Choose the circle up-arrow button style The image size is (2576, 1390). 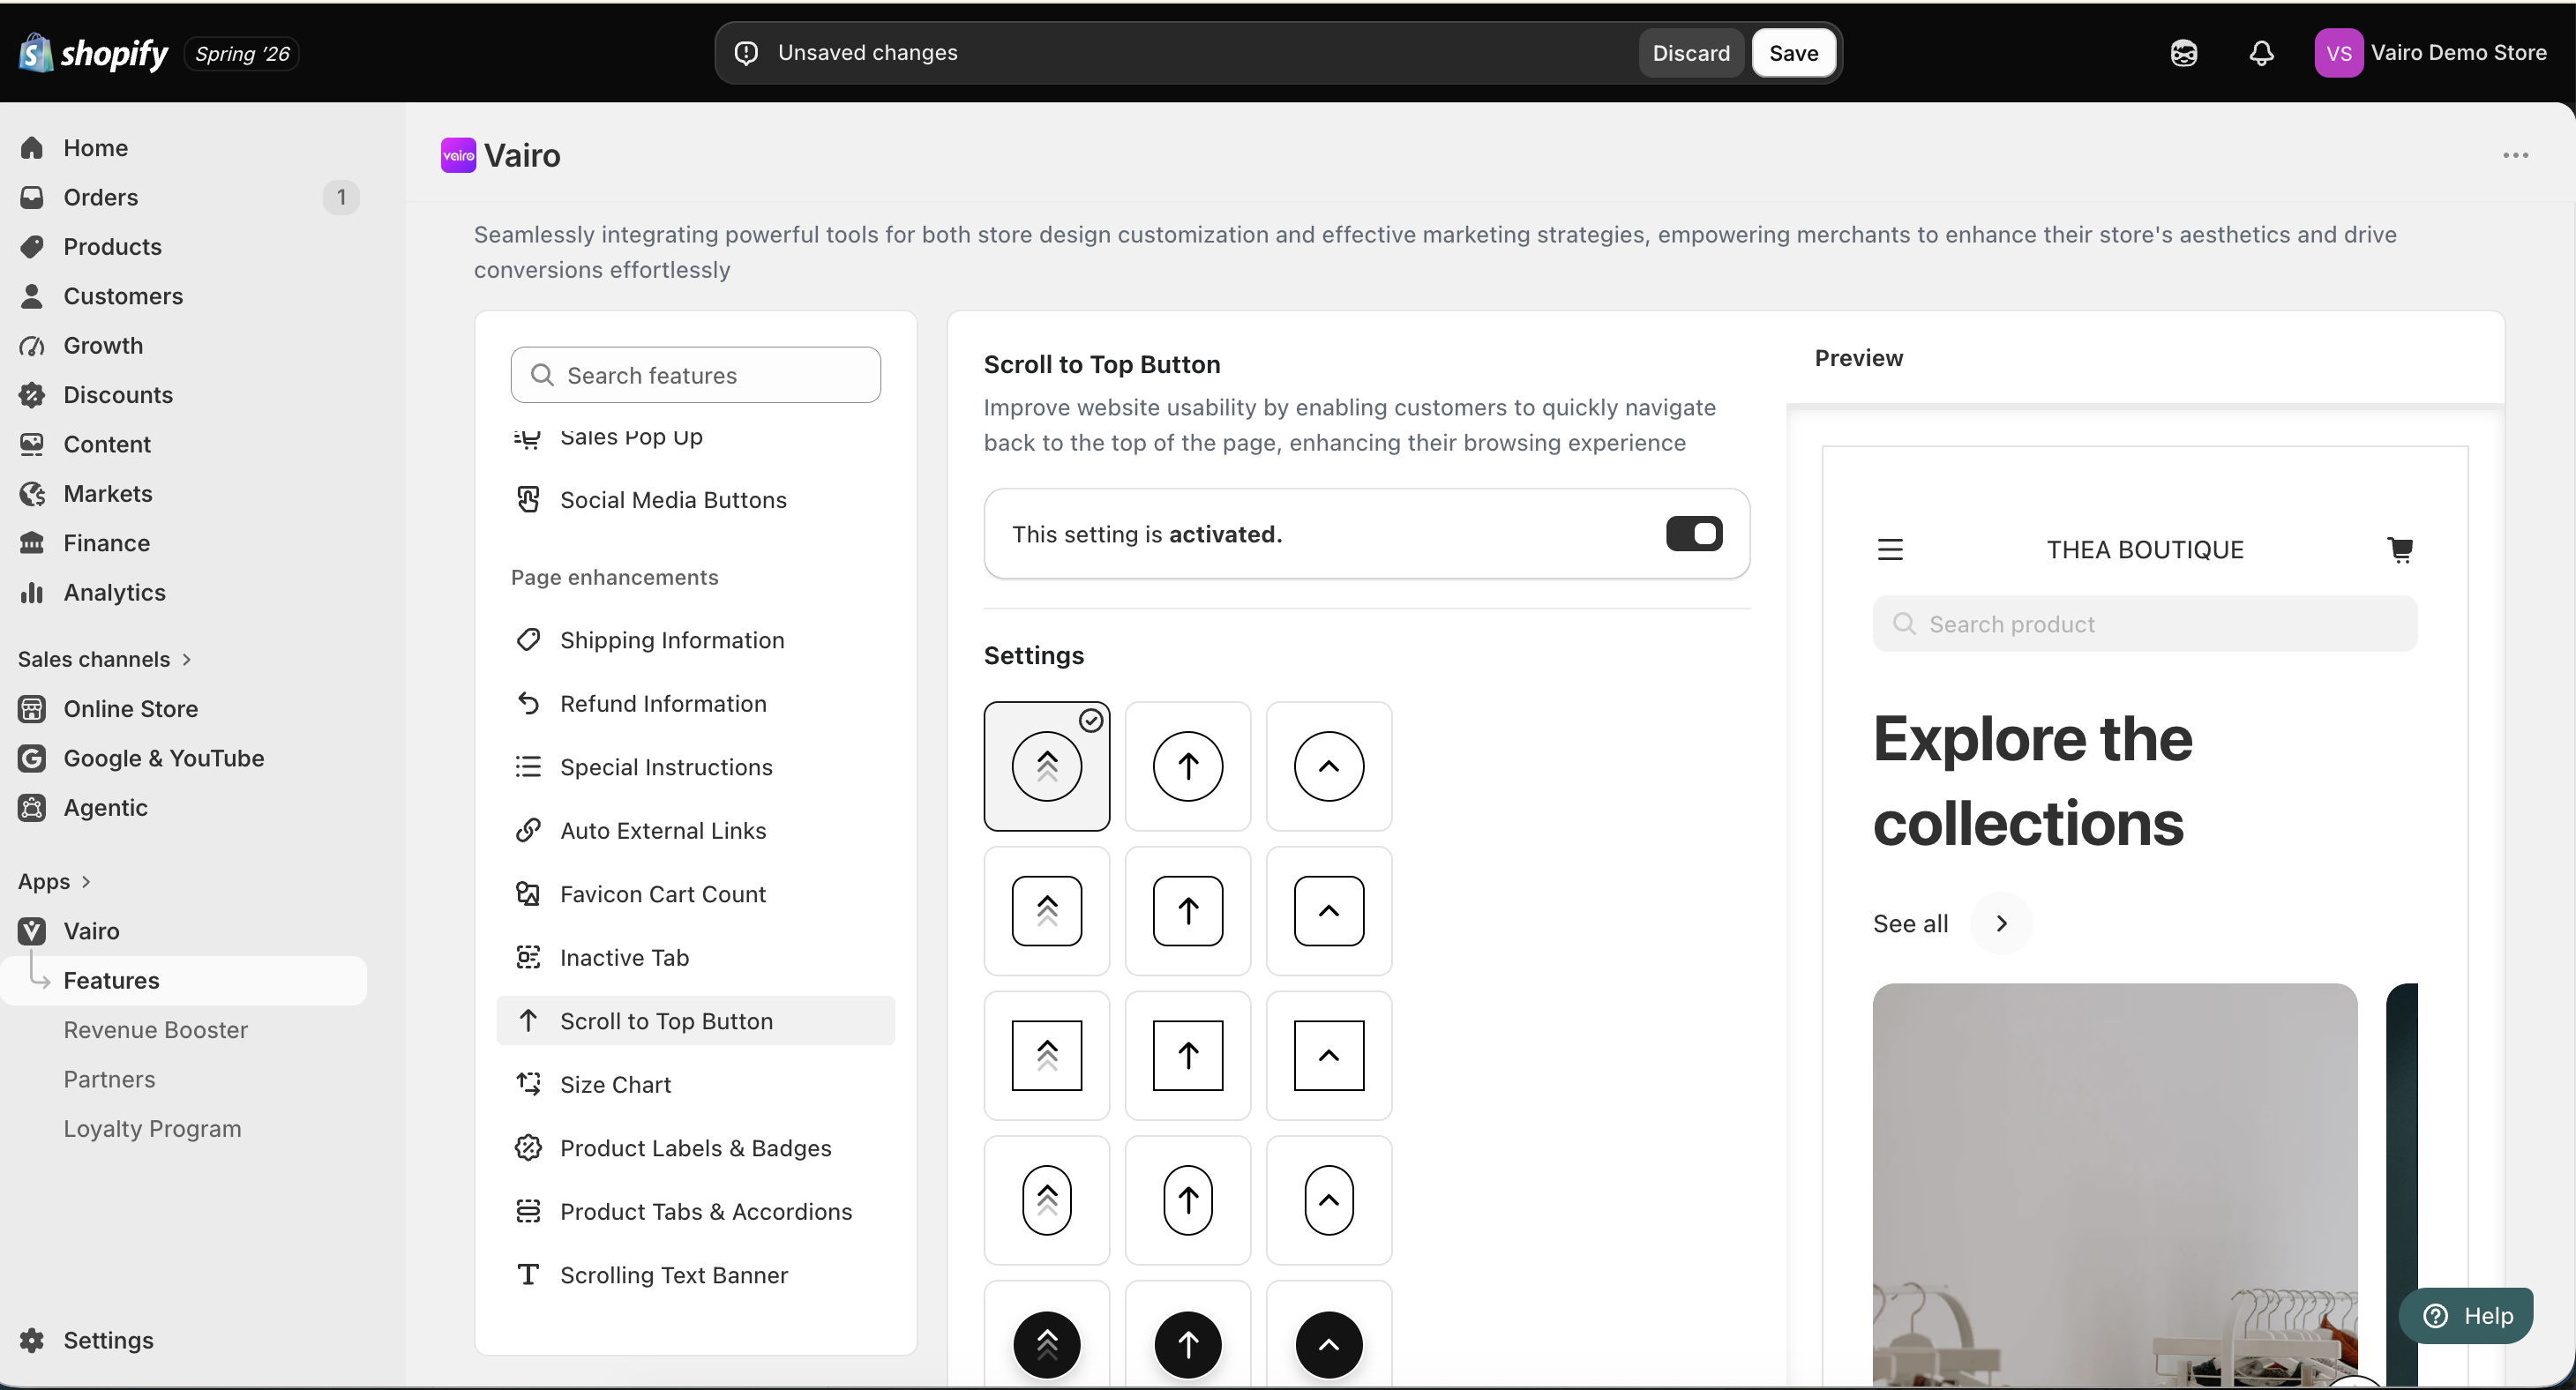click(1188, 766)
